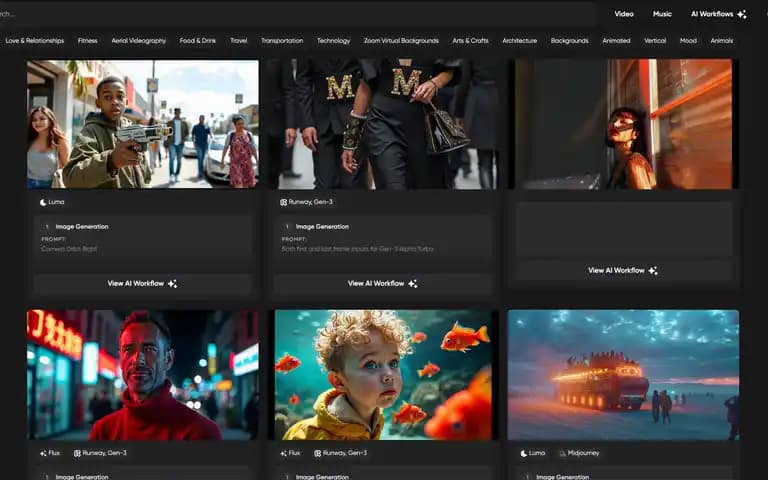Select the Aerial Videography category

click(139, 41)
